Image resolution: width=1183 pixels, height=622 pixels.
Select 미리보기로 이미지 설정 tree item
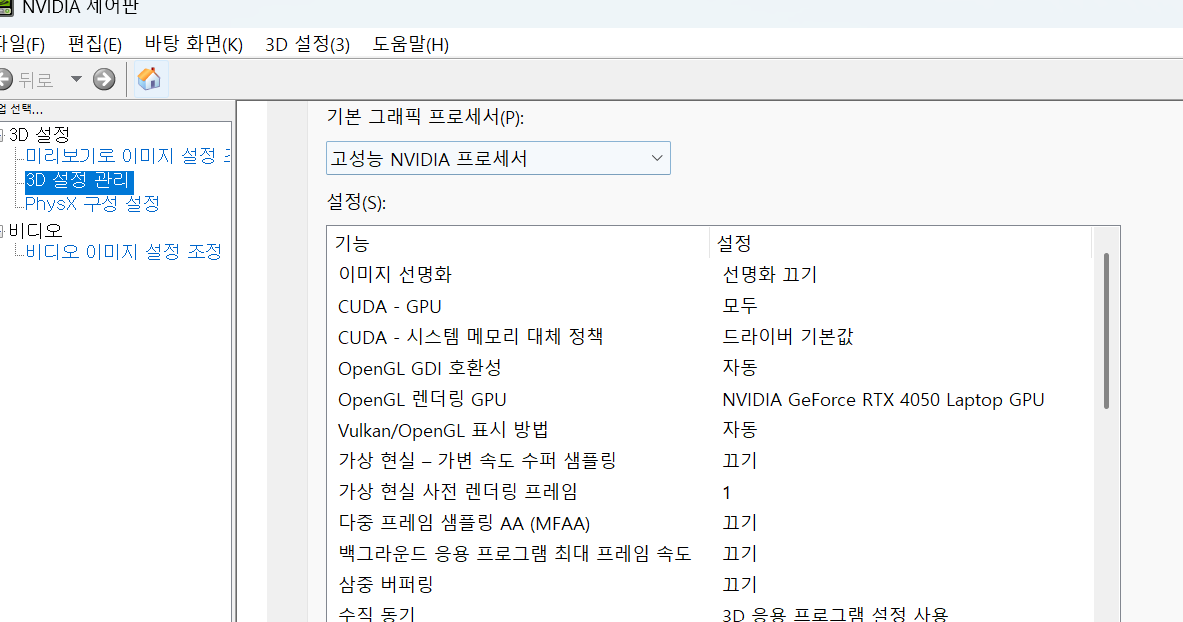[128, 156]
